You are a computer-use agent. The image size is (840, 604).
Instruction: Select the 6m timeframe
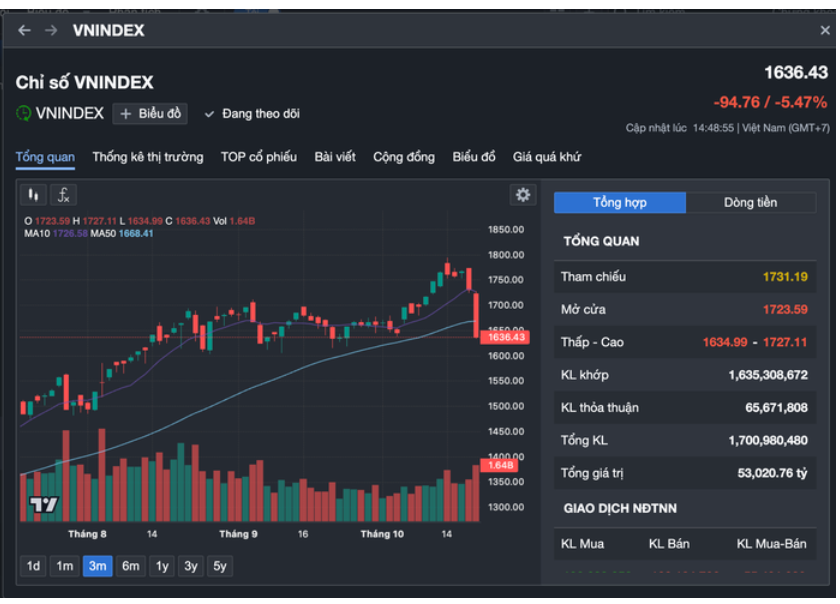131,566
